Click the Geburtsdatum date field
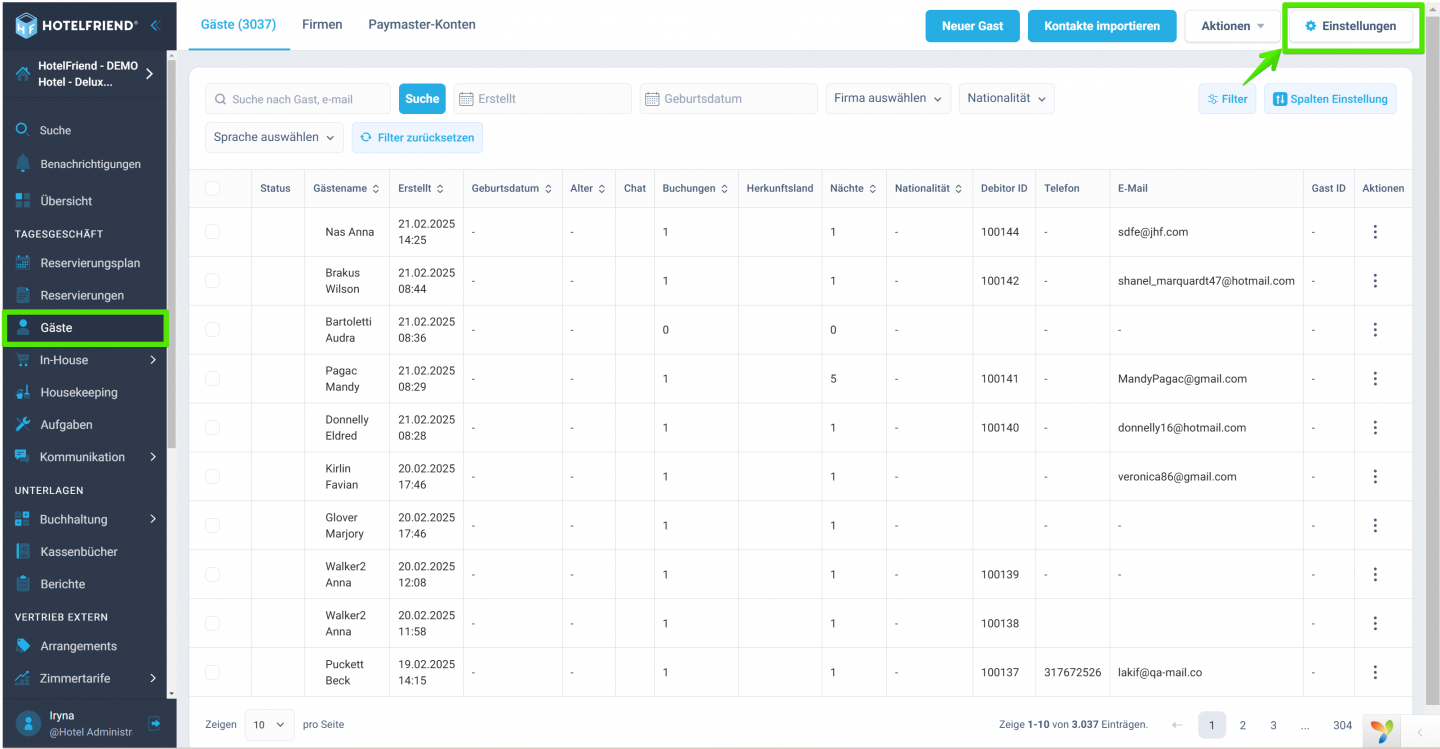The height and width of the screenshot is (749, 1440). coord(729,99)
